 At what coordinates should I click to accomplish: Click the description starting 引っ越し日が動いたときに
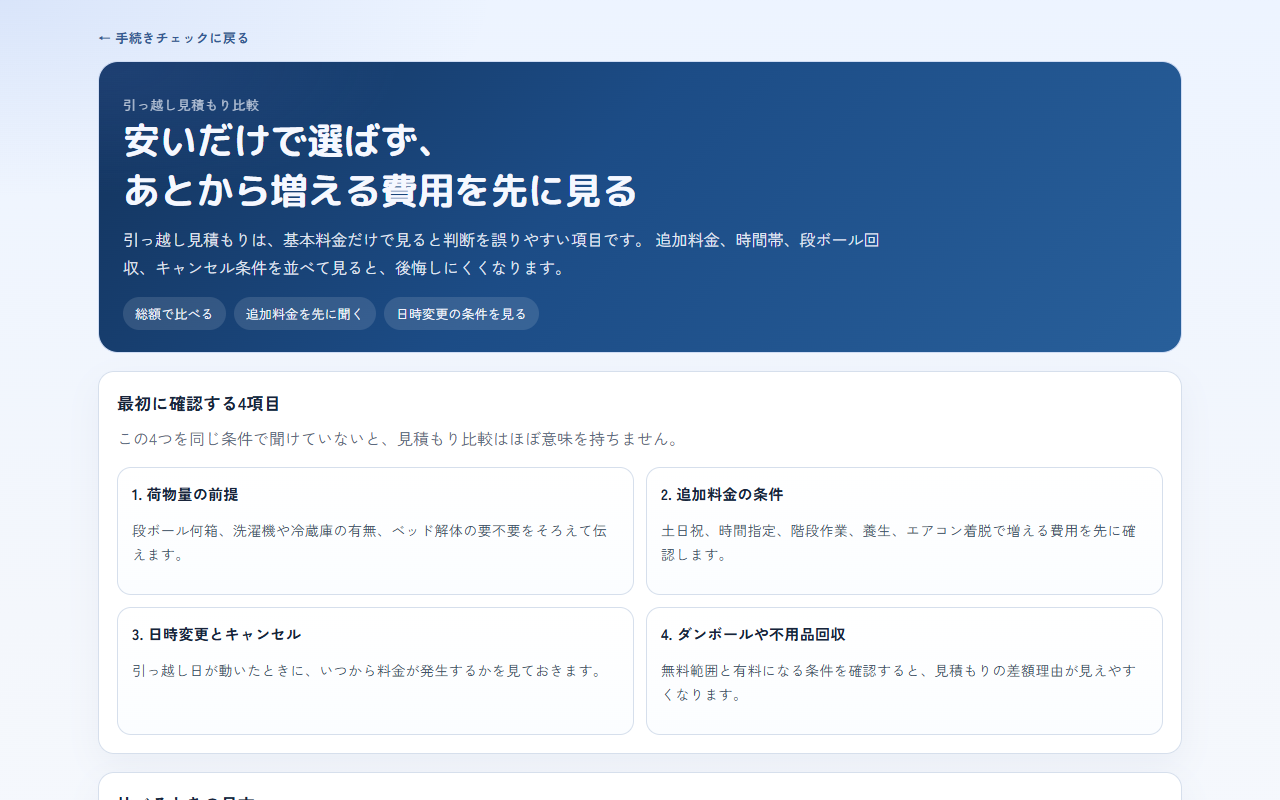tap(369, 671)
